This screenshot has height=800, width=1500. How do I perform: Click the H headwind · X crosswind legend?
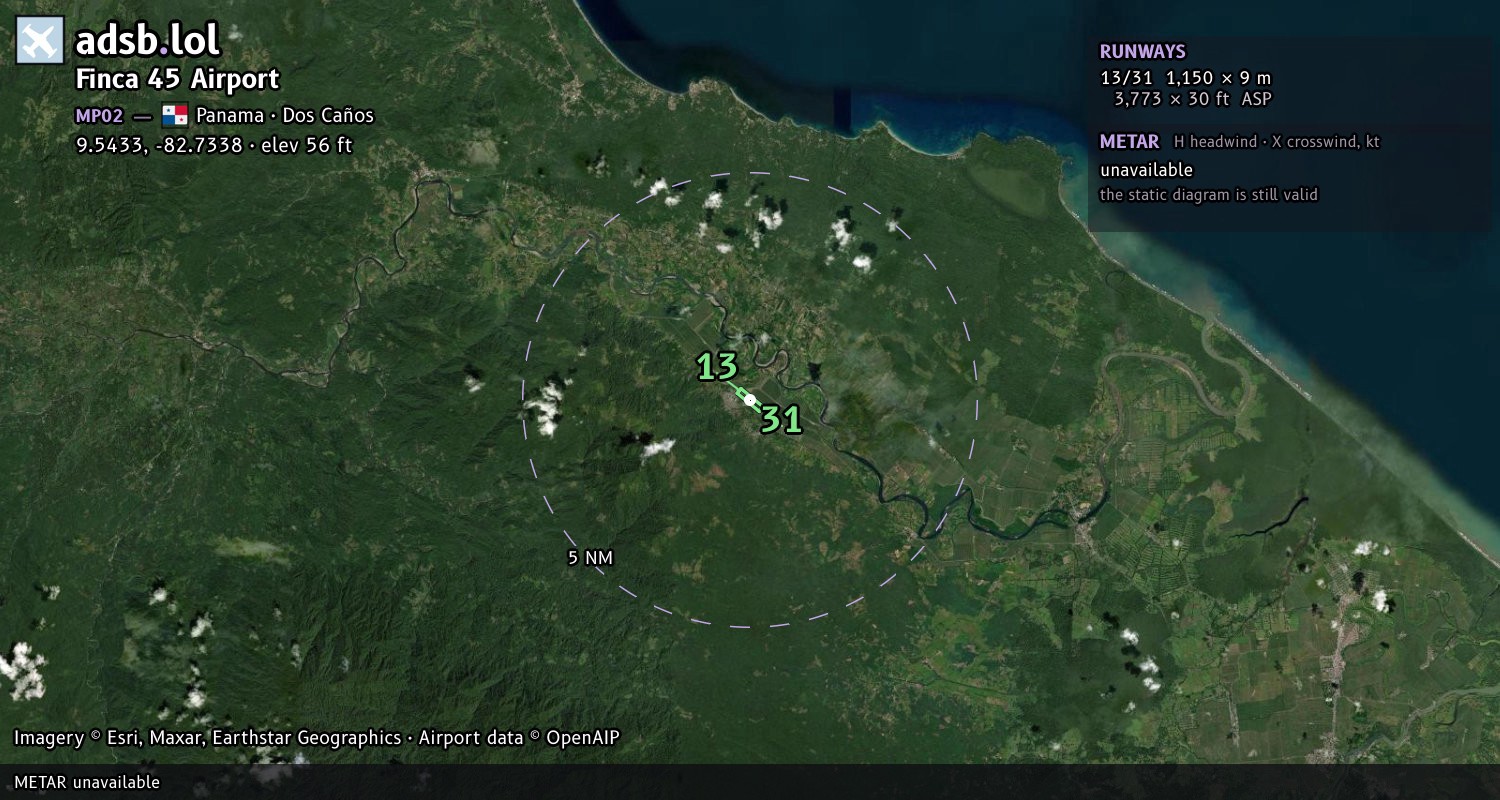tap(1277, 142)
